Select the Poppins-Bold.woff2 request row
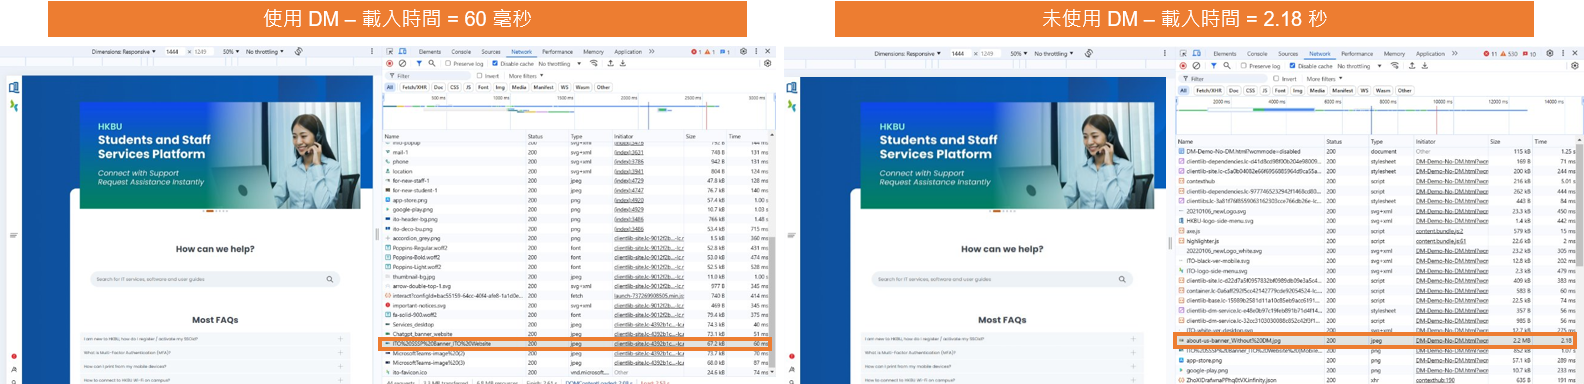Image resolution: width=1584 pixels, height=384 pixels. tap(576, 257)
